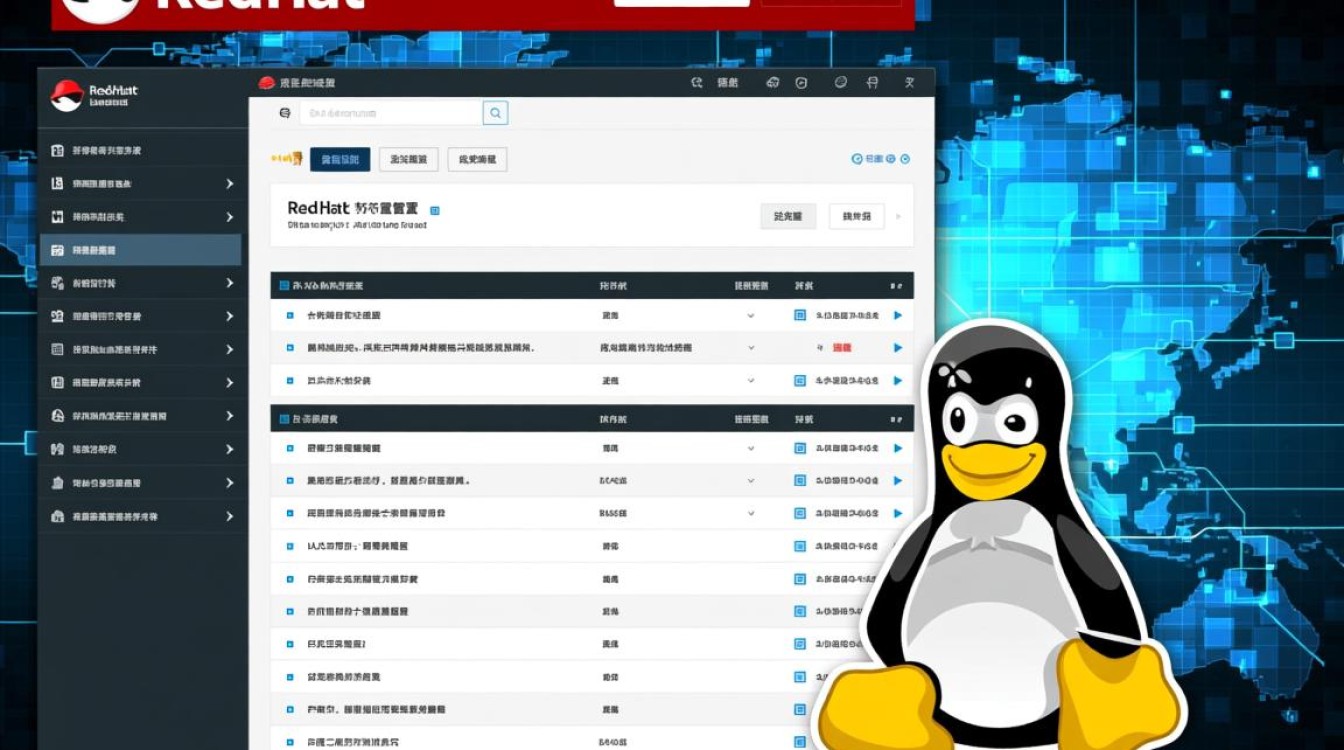The image size is (1344, 750).
Task: Open the dropdown caret in the first table's first row
Action: pos(751,315)
